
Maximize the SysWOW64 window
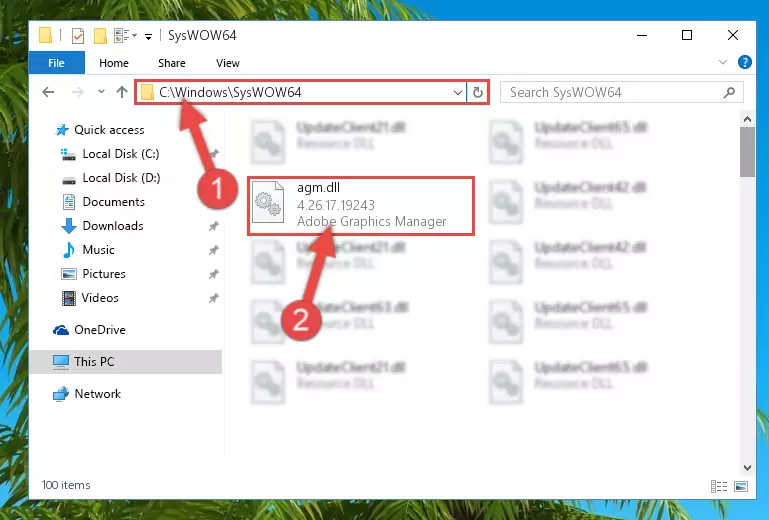coord(687,35)
